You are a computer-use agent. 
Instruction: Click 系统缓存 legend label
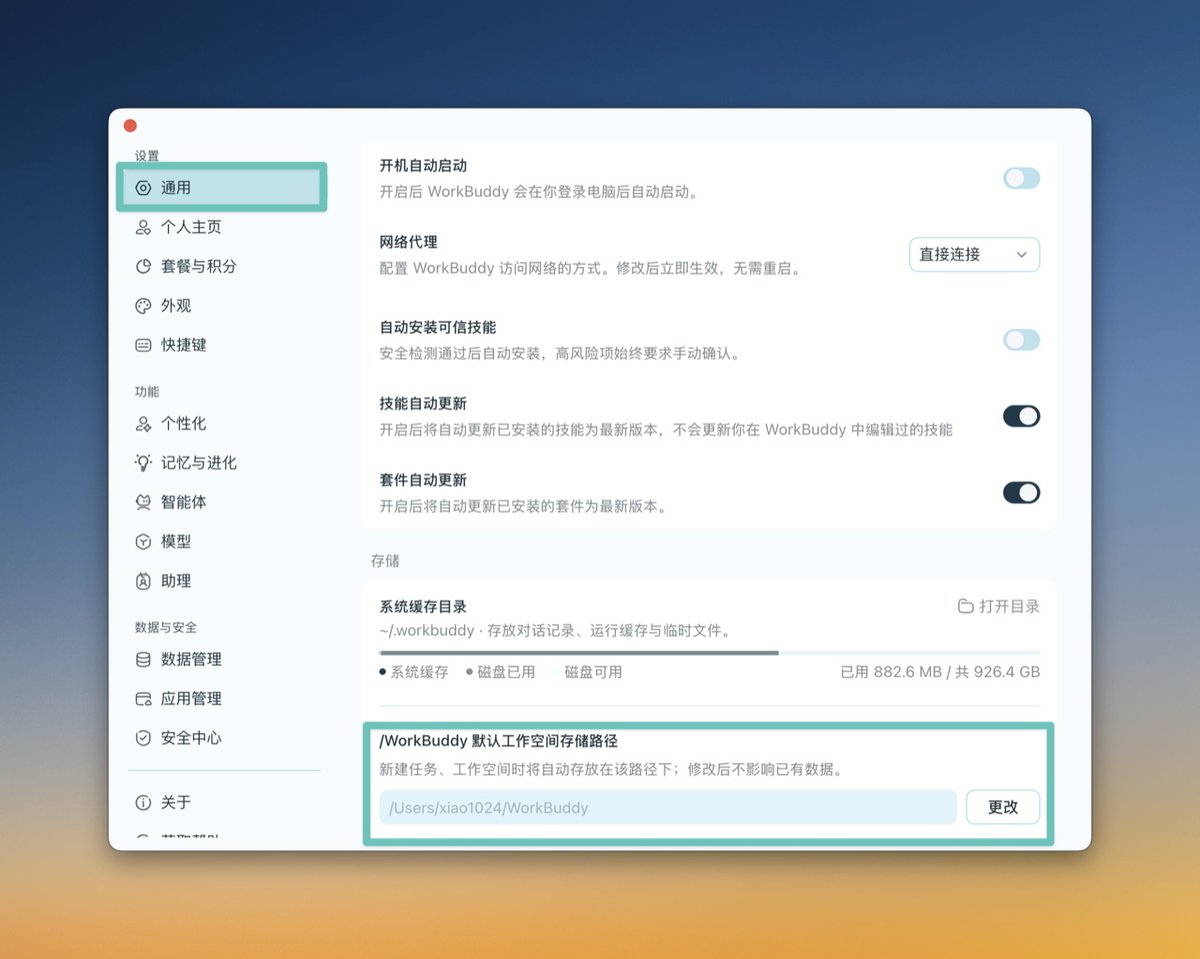point(420,672)
